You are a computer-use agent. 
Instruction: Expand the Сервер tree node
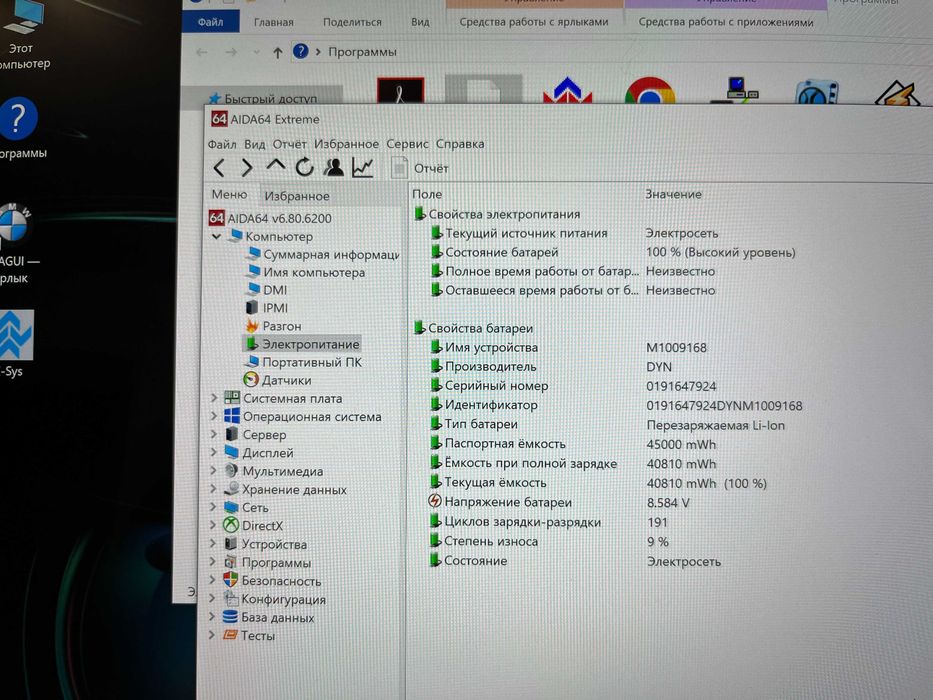[x=214, y=435]
